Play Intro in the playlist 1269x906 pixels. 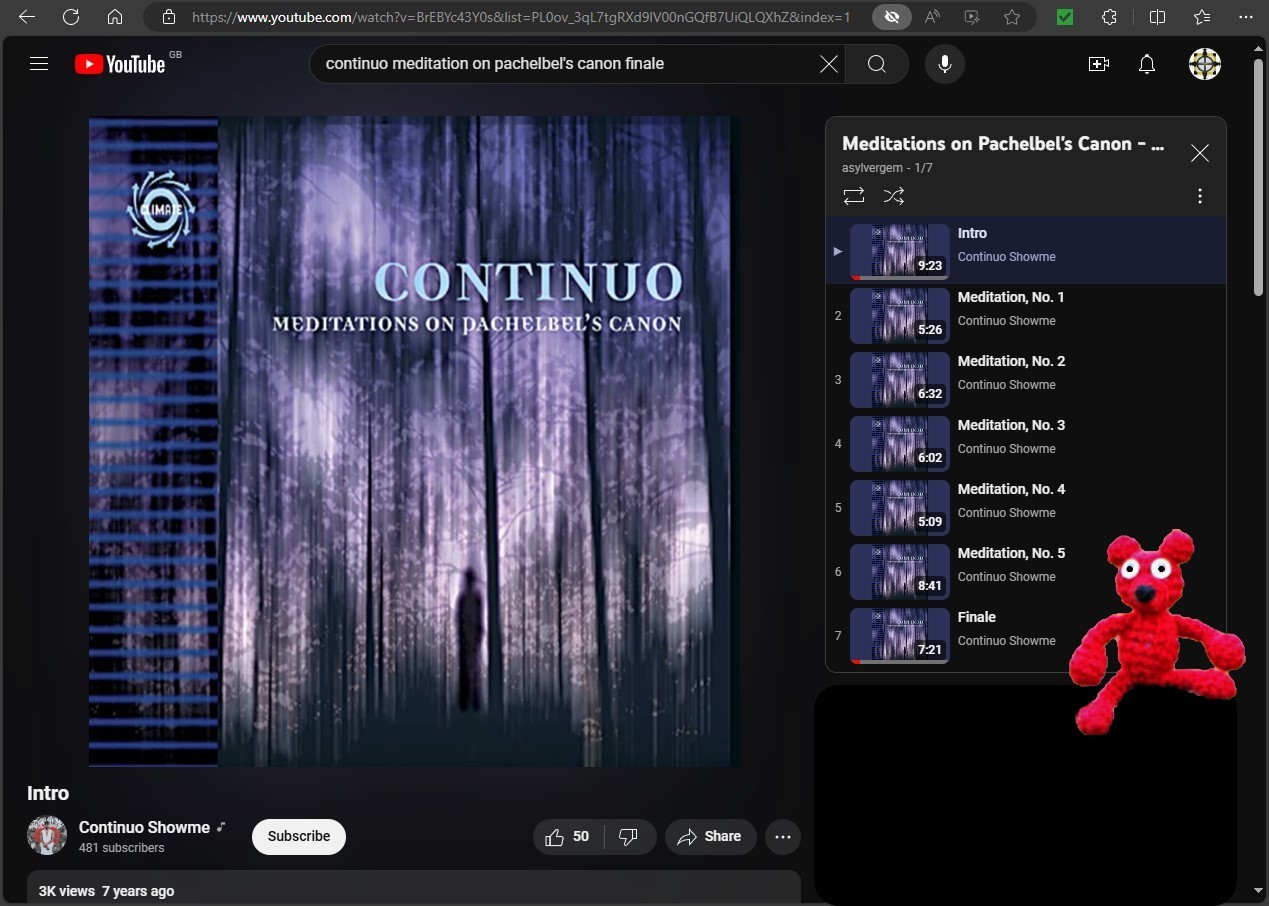(x=1026, y=252)
